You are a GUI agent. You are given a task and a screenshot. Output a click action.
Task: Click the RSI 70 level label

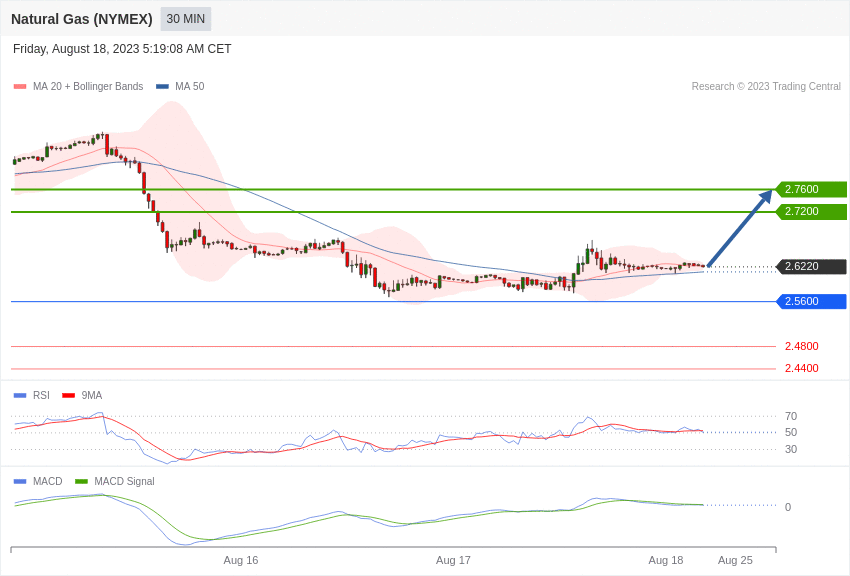click(x=791, y=416)
